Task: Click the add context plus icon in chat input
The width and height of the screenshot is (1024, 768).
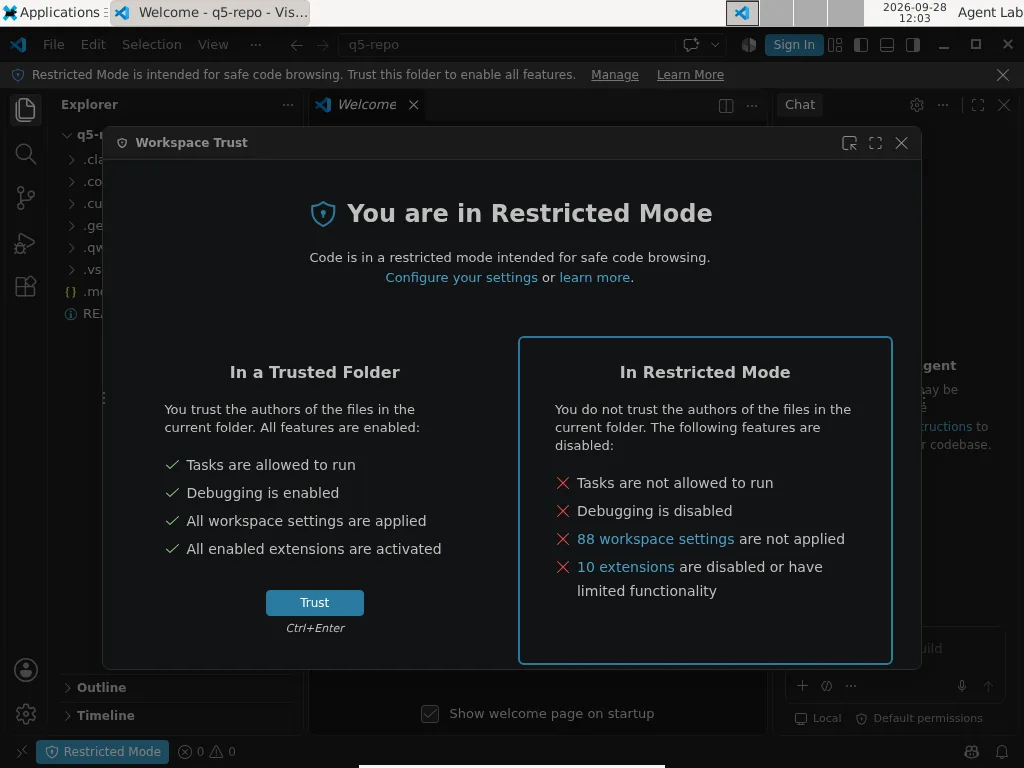Action: point(803,686)
